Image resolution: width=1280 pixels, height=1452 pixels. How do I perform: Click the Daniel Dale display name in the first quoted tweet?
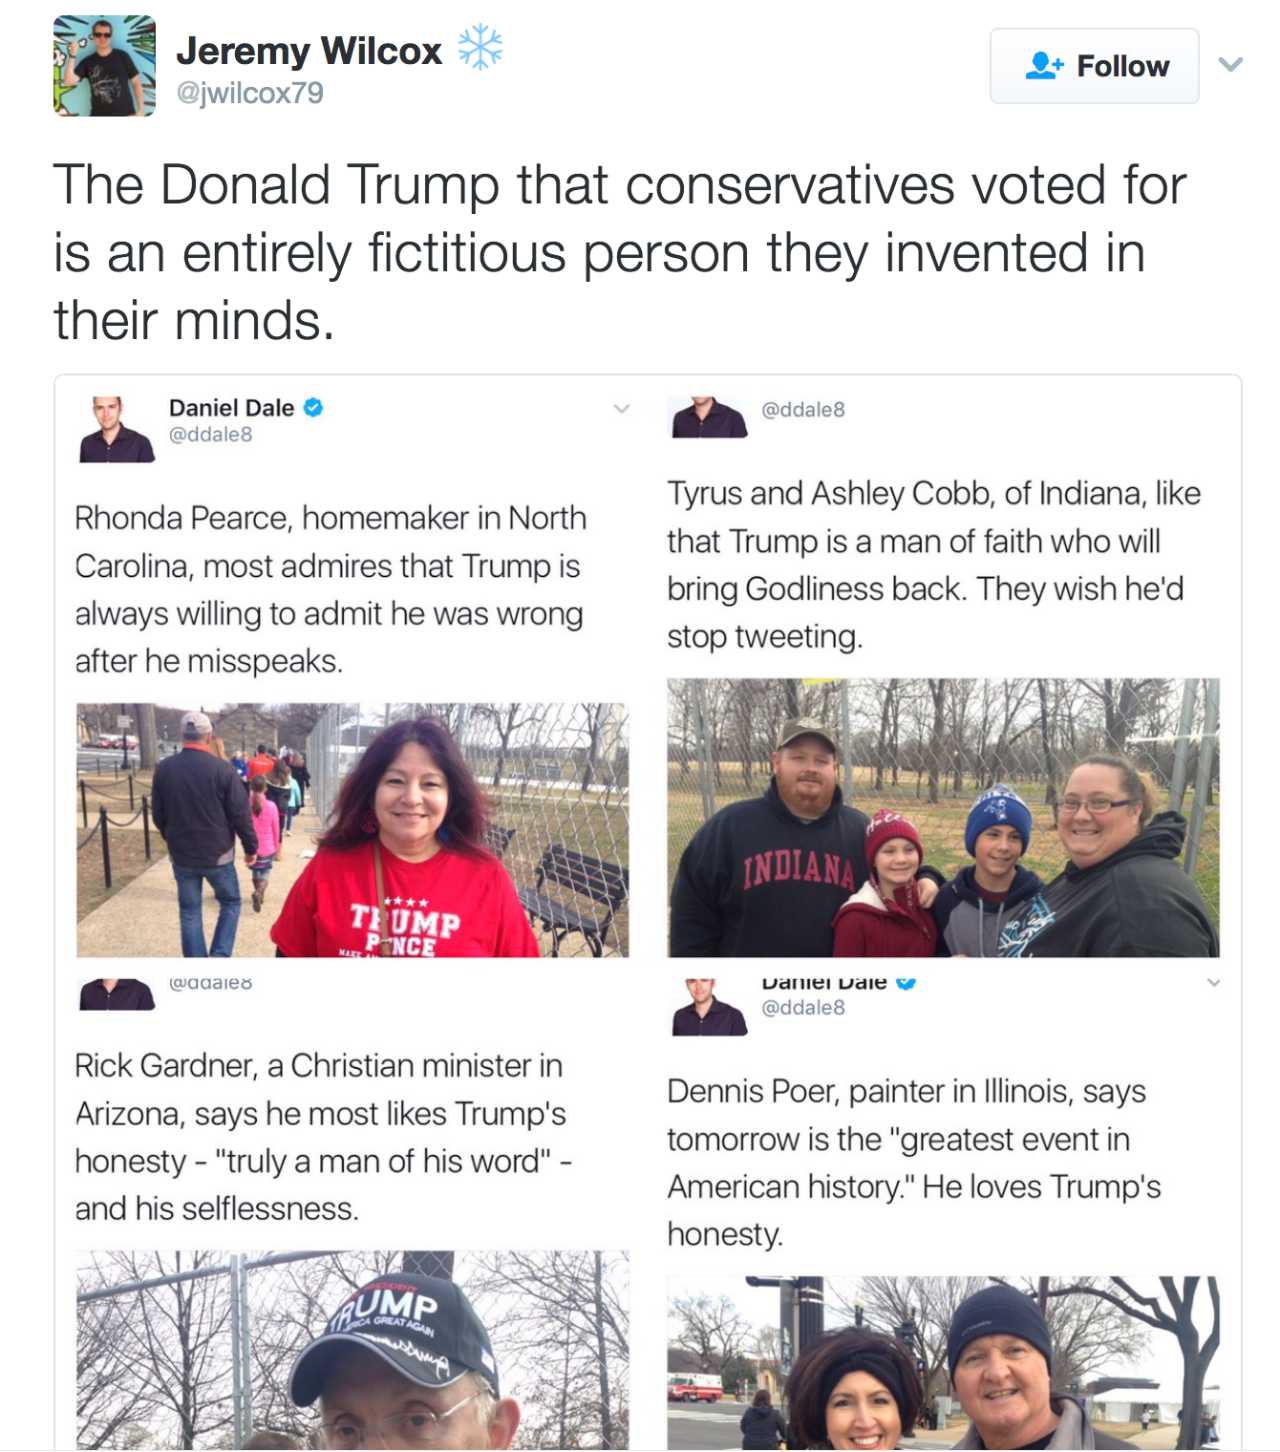[x=231, y=408]
